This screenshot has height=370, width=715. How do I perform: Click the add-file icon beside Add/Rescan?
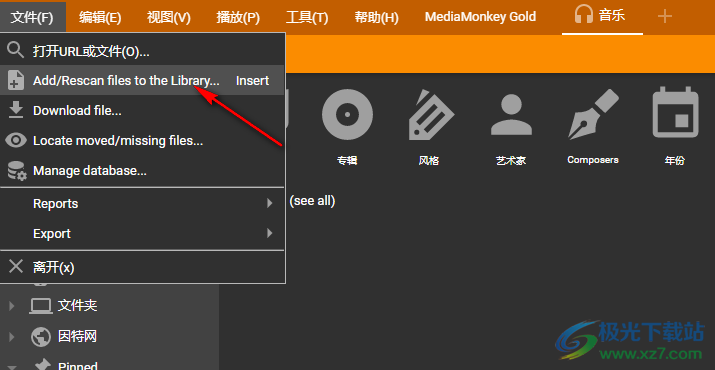click(16, 80)
